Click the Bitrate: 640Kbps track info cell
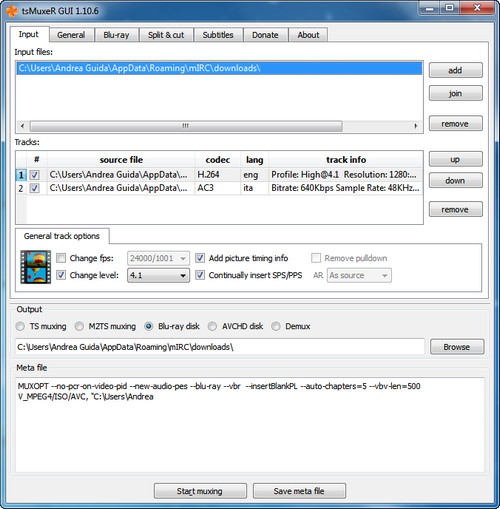Viewport: 500px width, 509px height. 346,188
